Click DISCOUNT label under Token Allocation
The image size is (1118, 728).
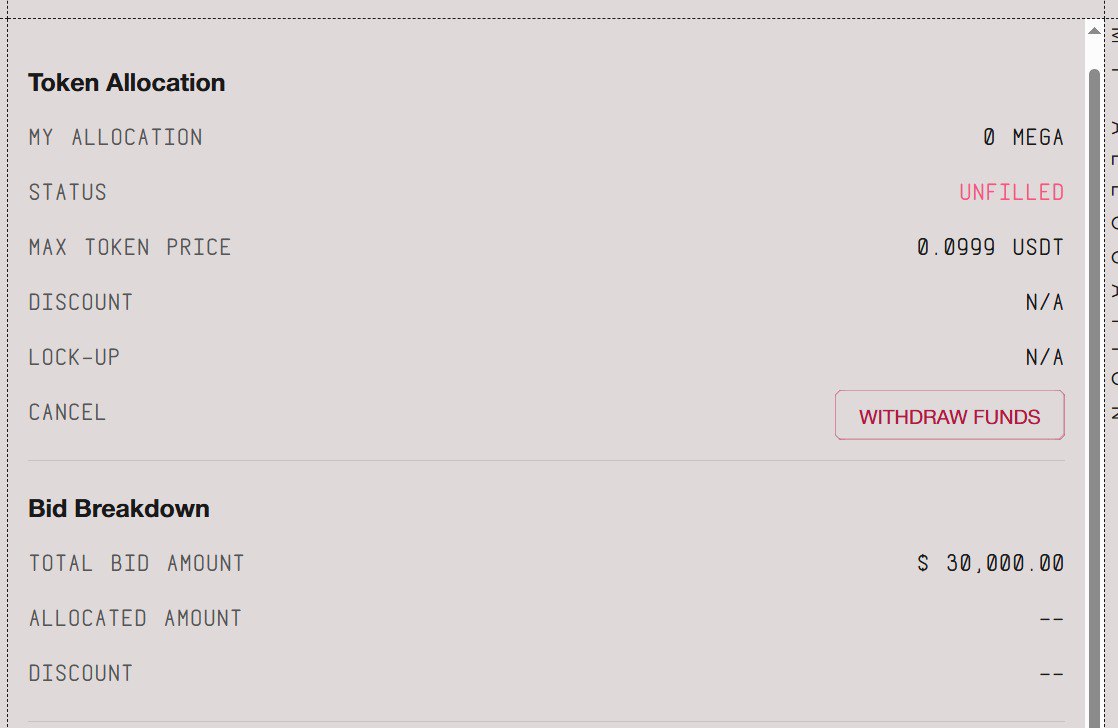[x=81, y=302]
